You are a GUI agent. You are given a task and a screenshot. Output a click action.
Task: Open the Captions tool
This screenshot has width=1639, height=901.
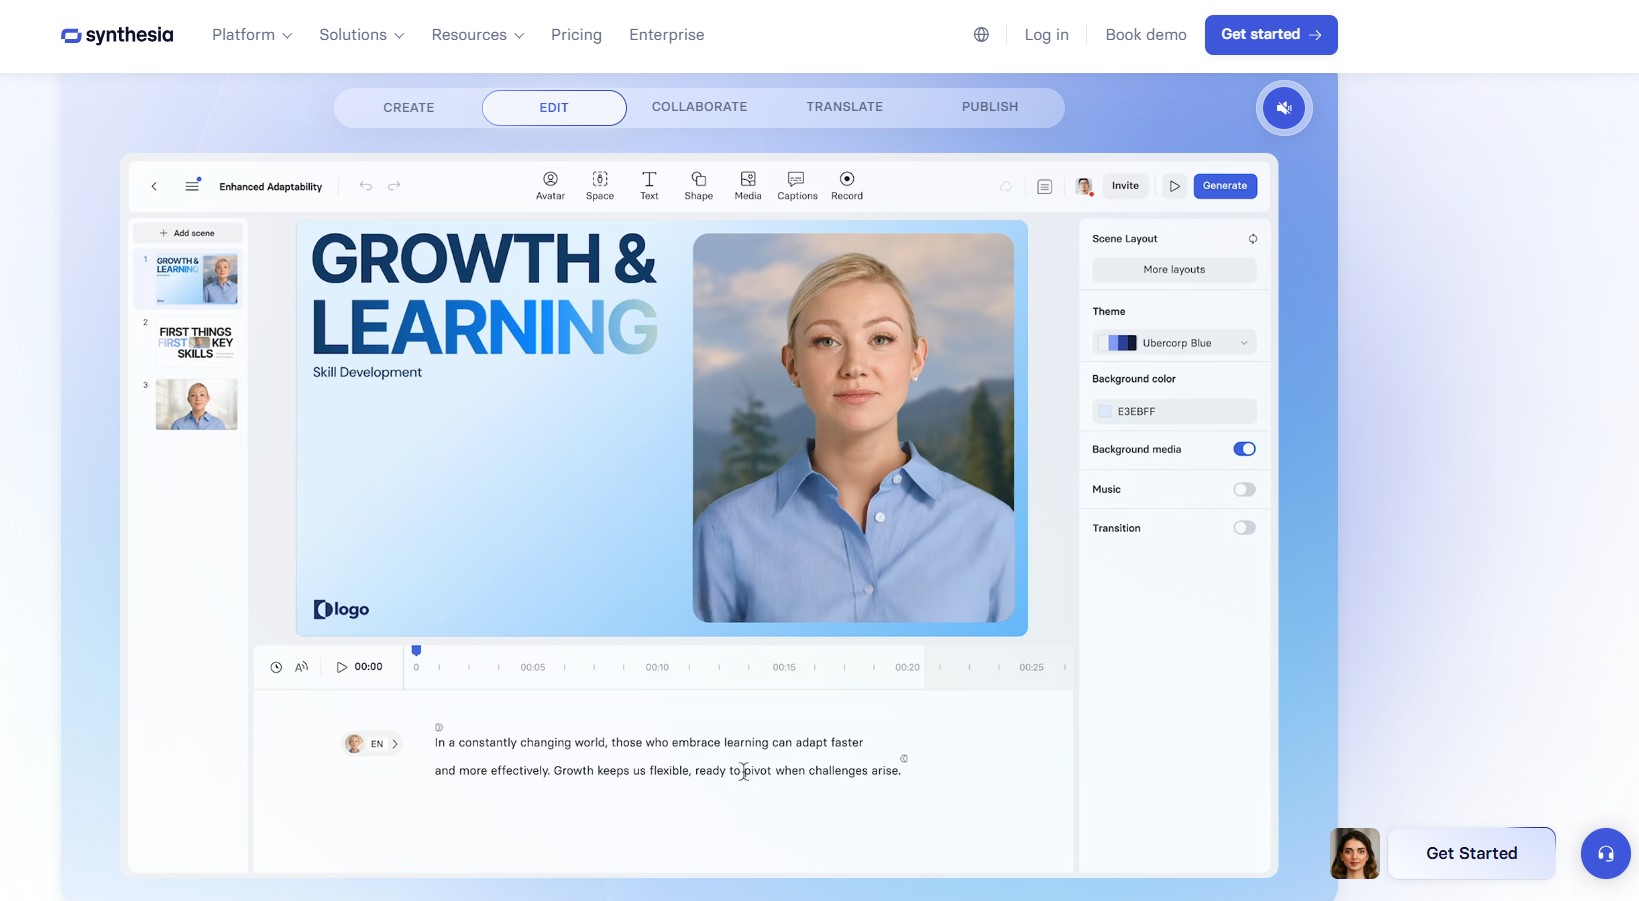pyautogui.click(x=797, y=185)
